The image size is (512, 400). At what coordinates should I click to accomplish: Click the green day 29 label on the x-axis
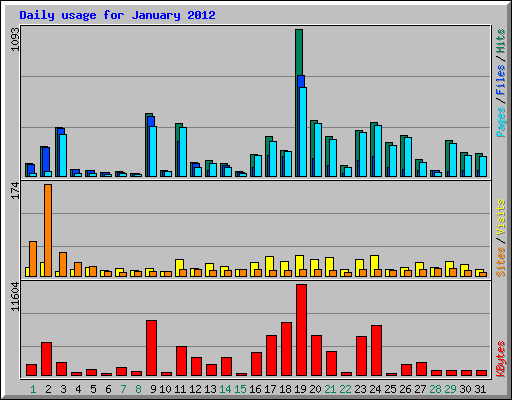tap(450, 389)
